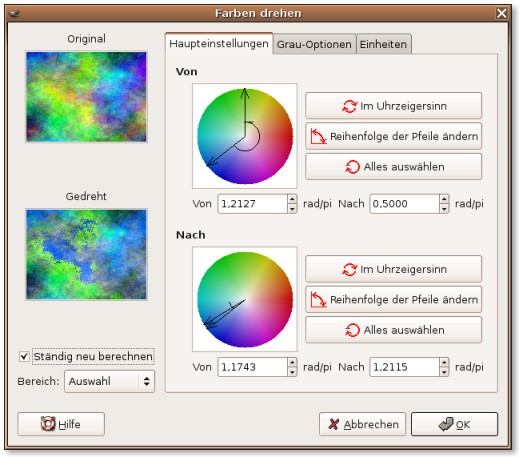Click arrow-order icon in the Von section
Viewport: 519px width, 457px height.
(x=318, y=136)
